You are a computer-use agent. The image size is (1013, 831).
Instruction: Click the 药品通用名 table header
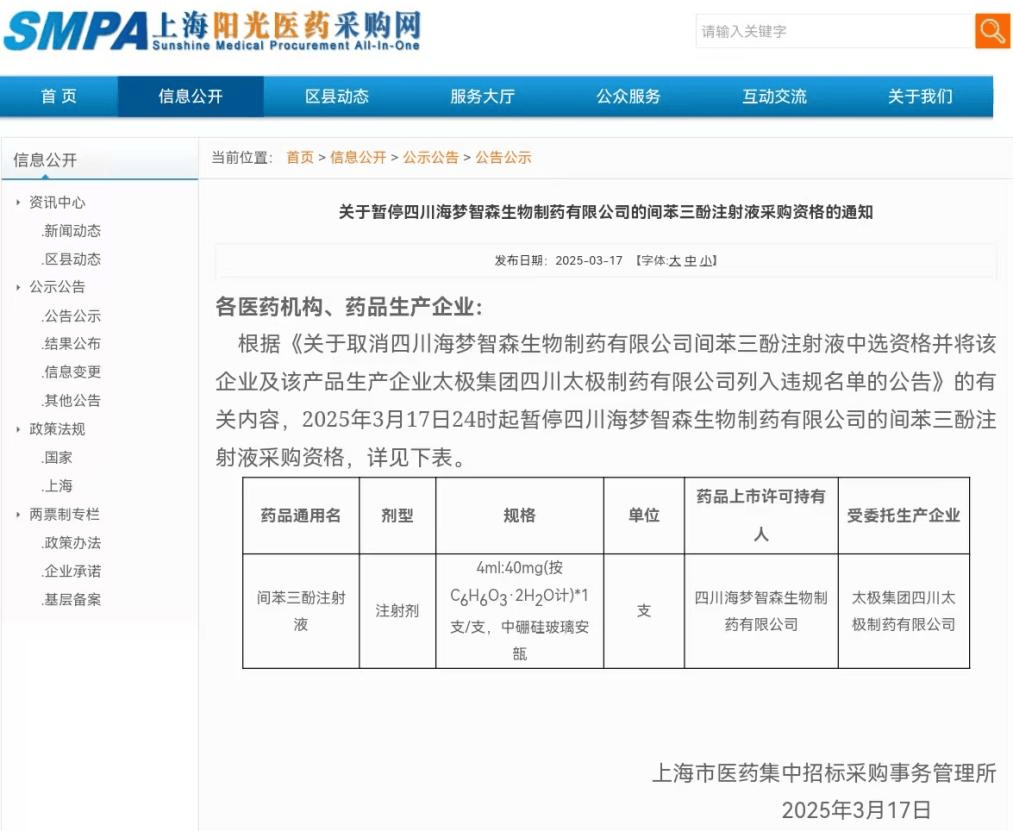point(300,515)
